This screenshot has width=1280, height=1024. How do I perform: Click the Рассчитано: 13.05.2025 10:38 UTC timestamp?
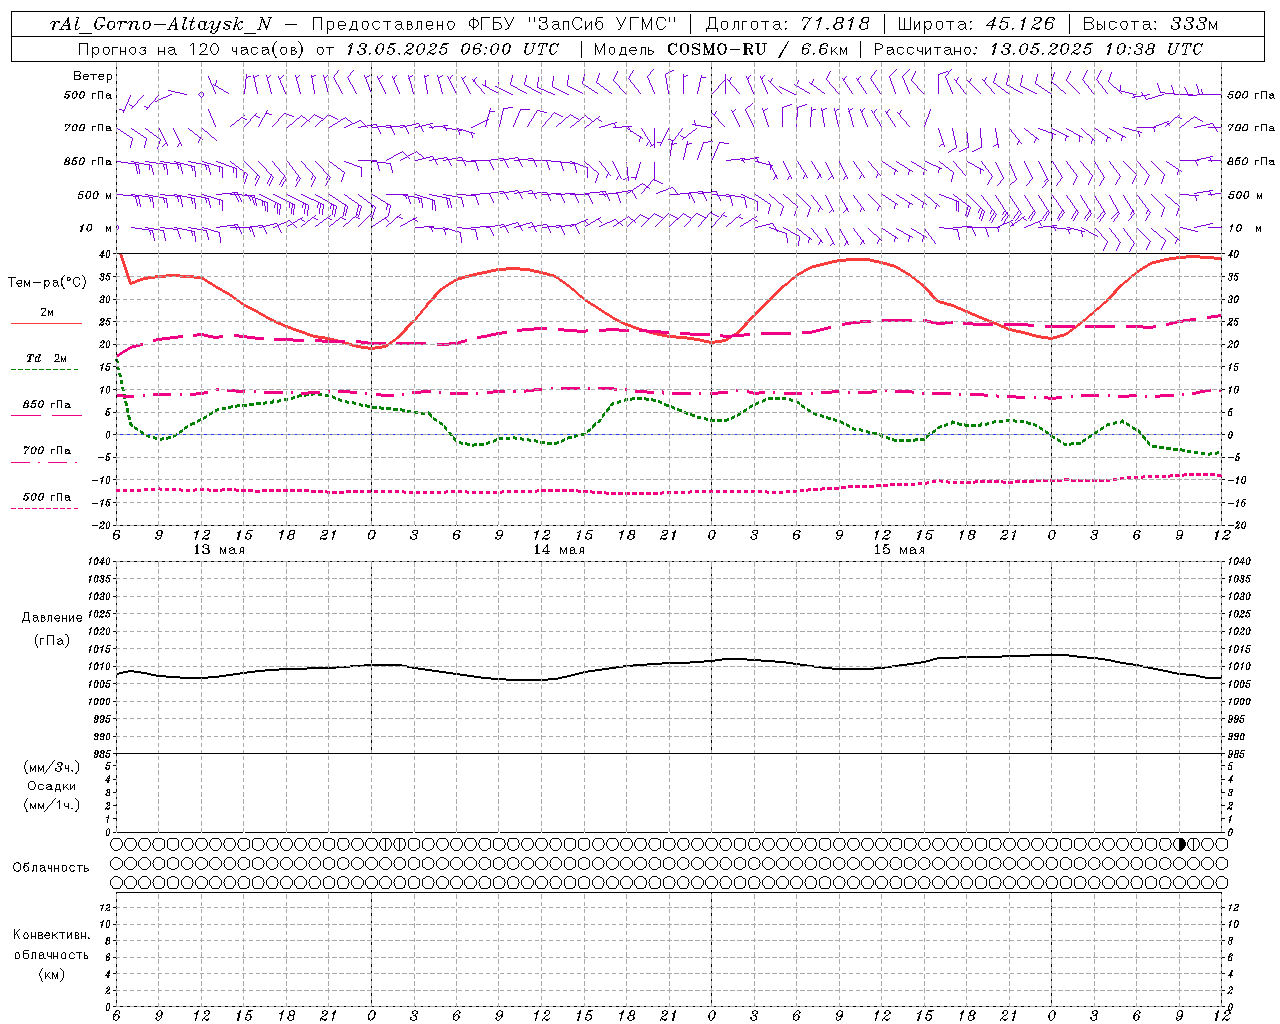click(x=1038, y=49)
